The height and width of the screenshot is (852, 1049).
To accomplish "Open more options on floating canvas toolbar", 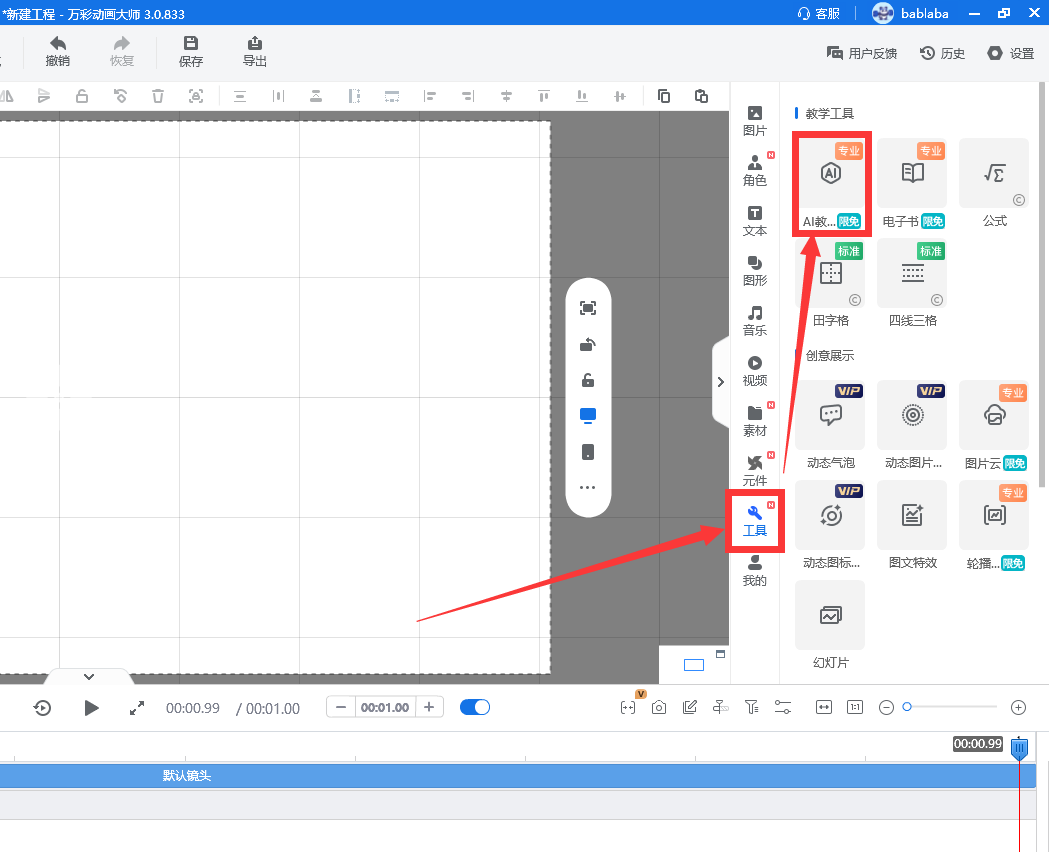I will coord(588,488).
